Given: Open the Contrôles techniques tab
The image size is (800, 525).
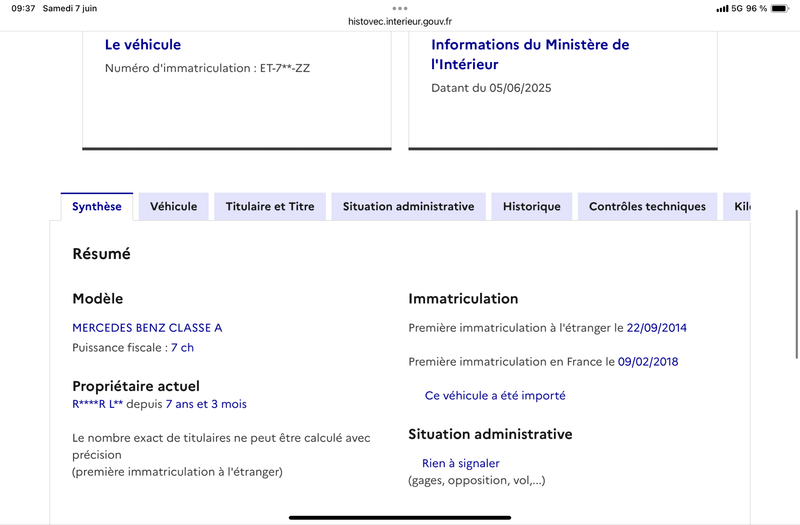Looking at the screenshot, I should (647, 207).
